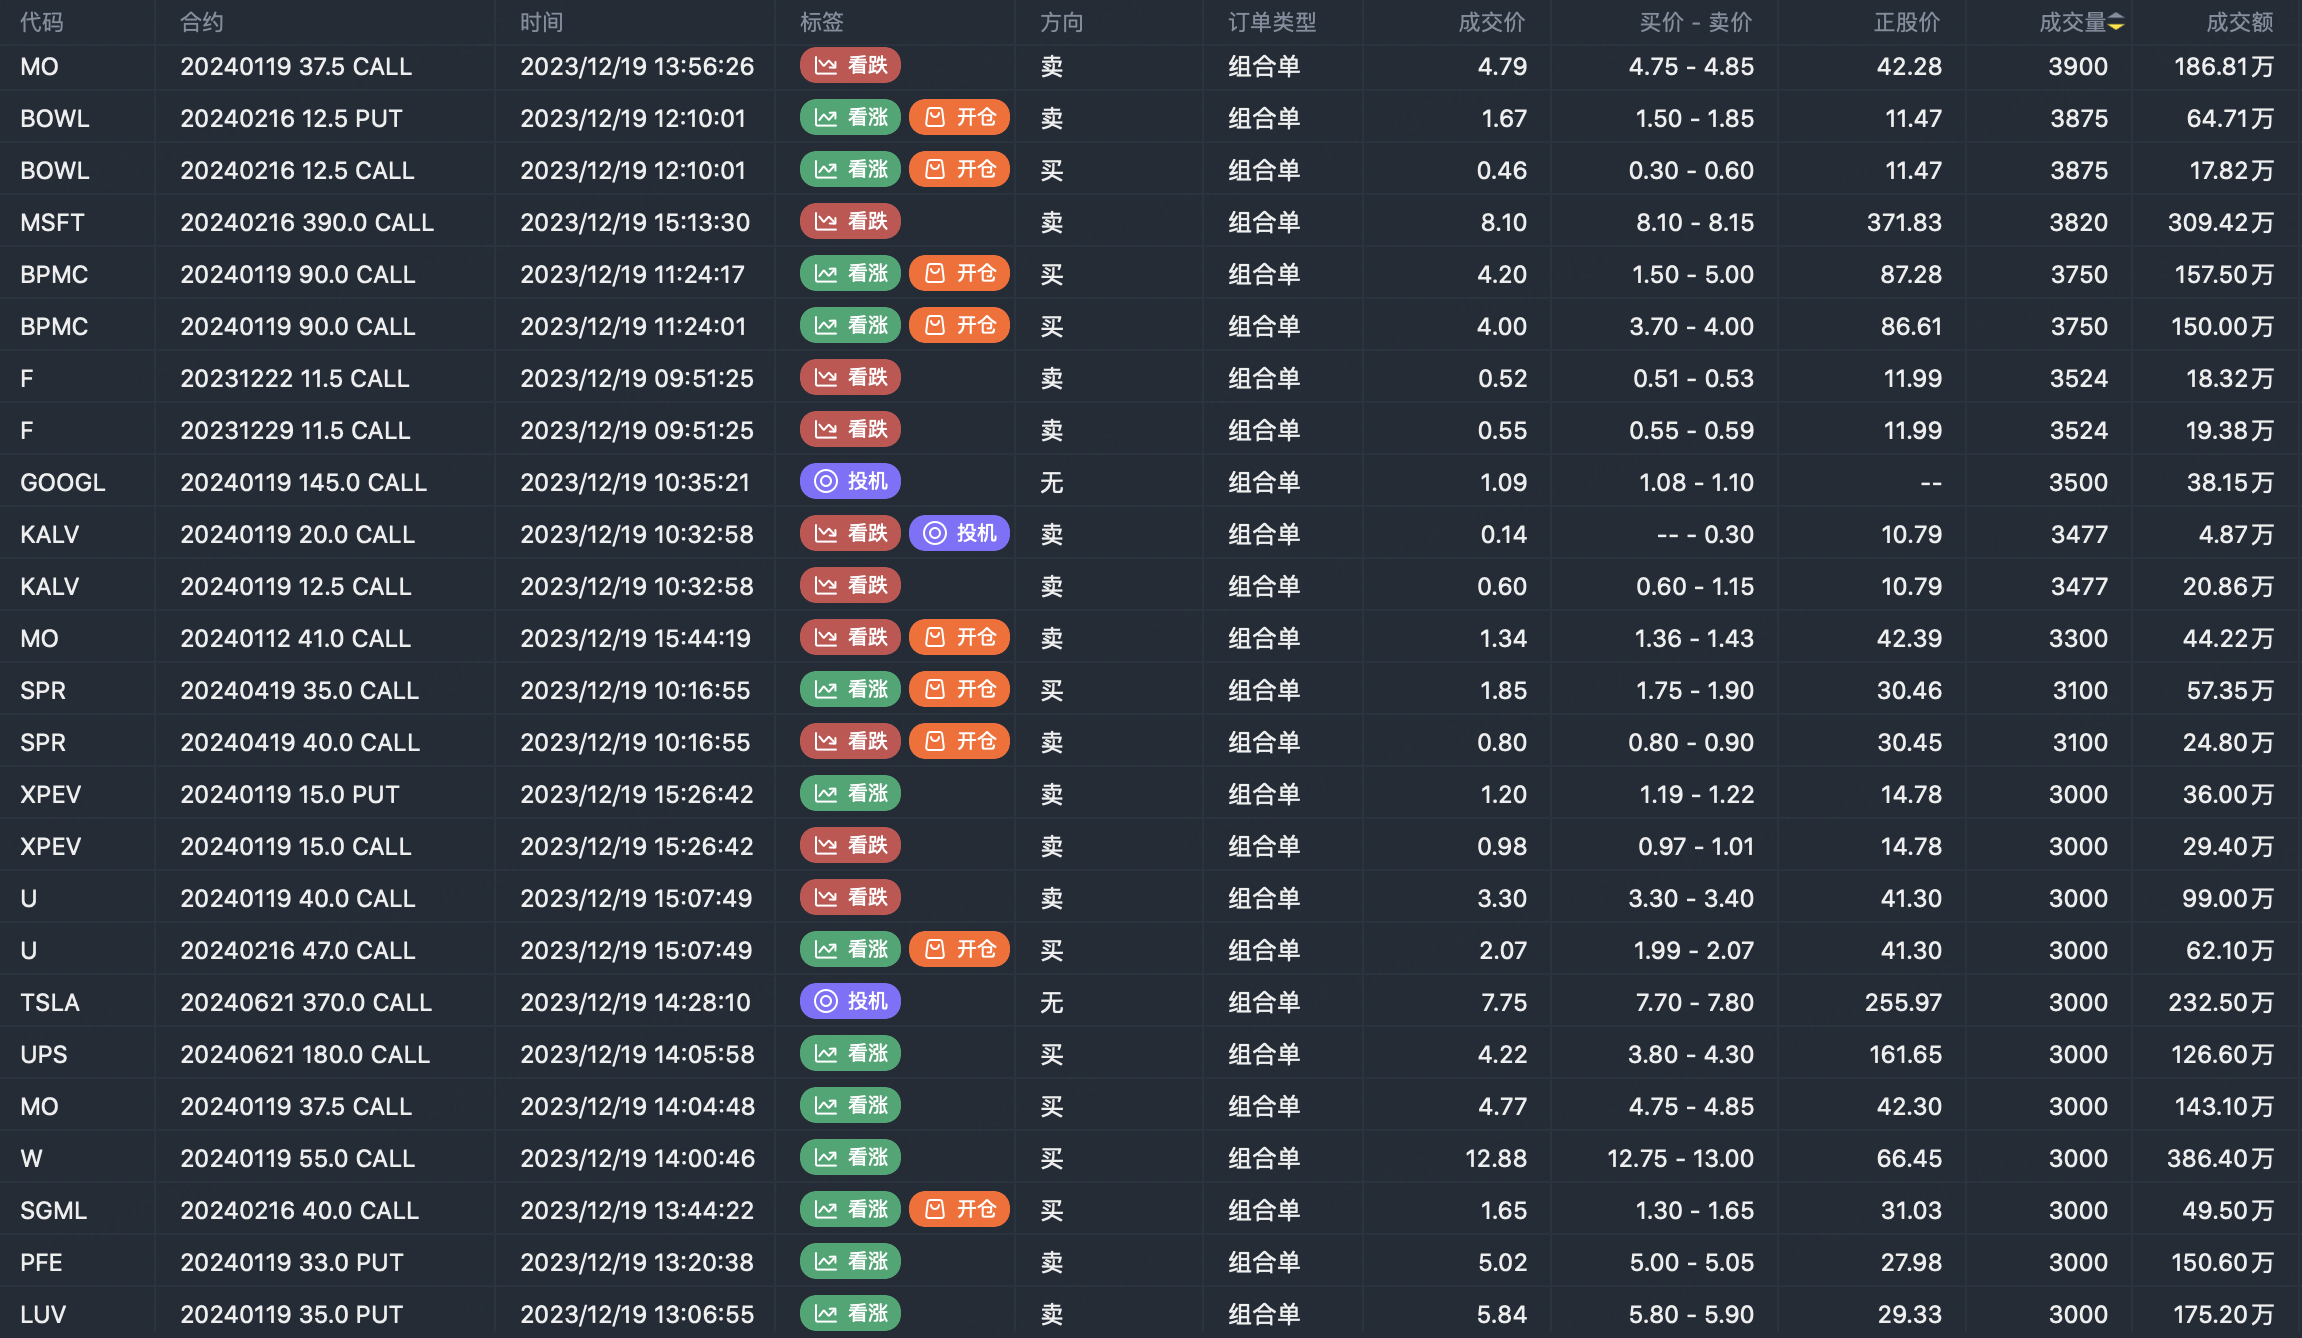2302x1338 pixels.
Task: Sort by the 成交额 column header
Action: [2239, 22]
